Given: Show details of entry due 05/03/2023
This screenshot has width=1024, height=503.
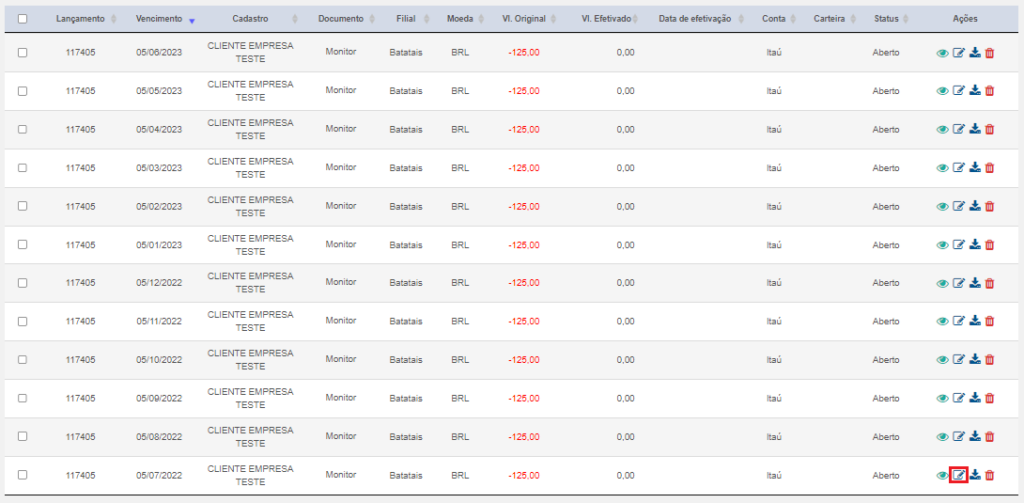Looking at the screenshot, I should [942, 169].
